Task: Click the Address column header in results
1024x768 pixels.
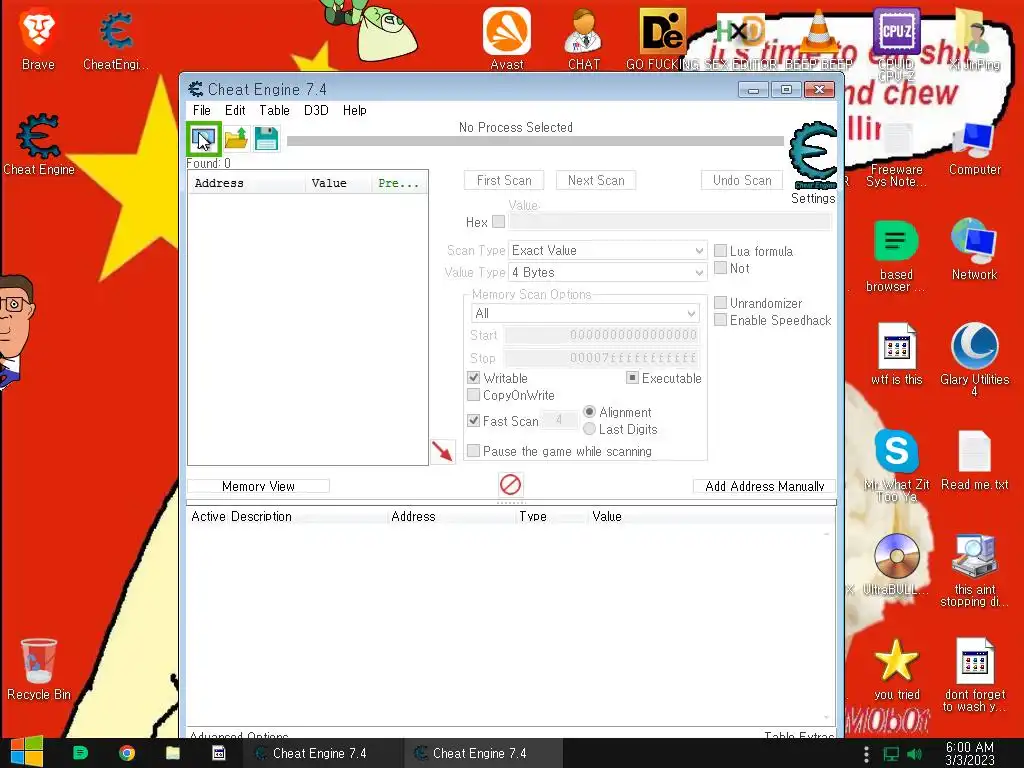Action: point(247,184)
